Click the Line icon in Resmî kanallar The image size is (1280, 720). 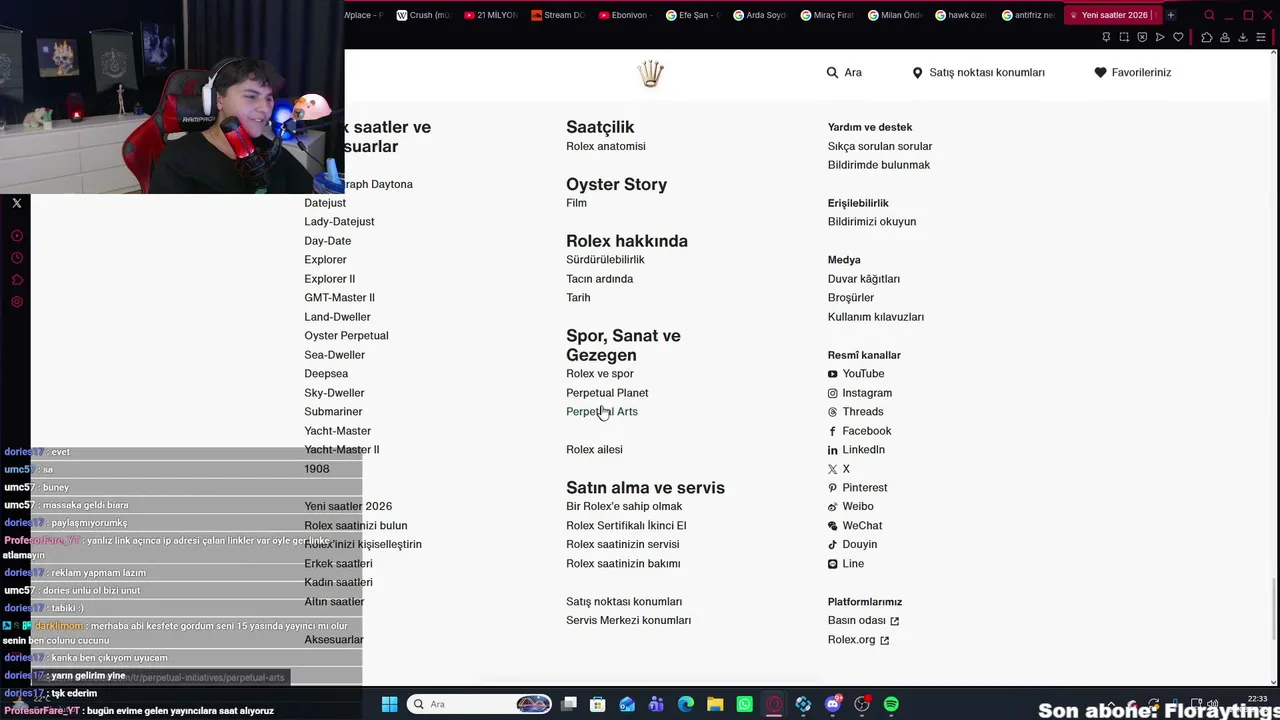point(832,564)
